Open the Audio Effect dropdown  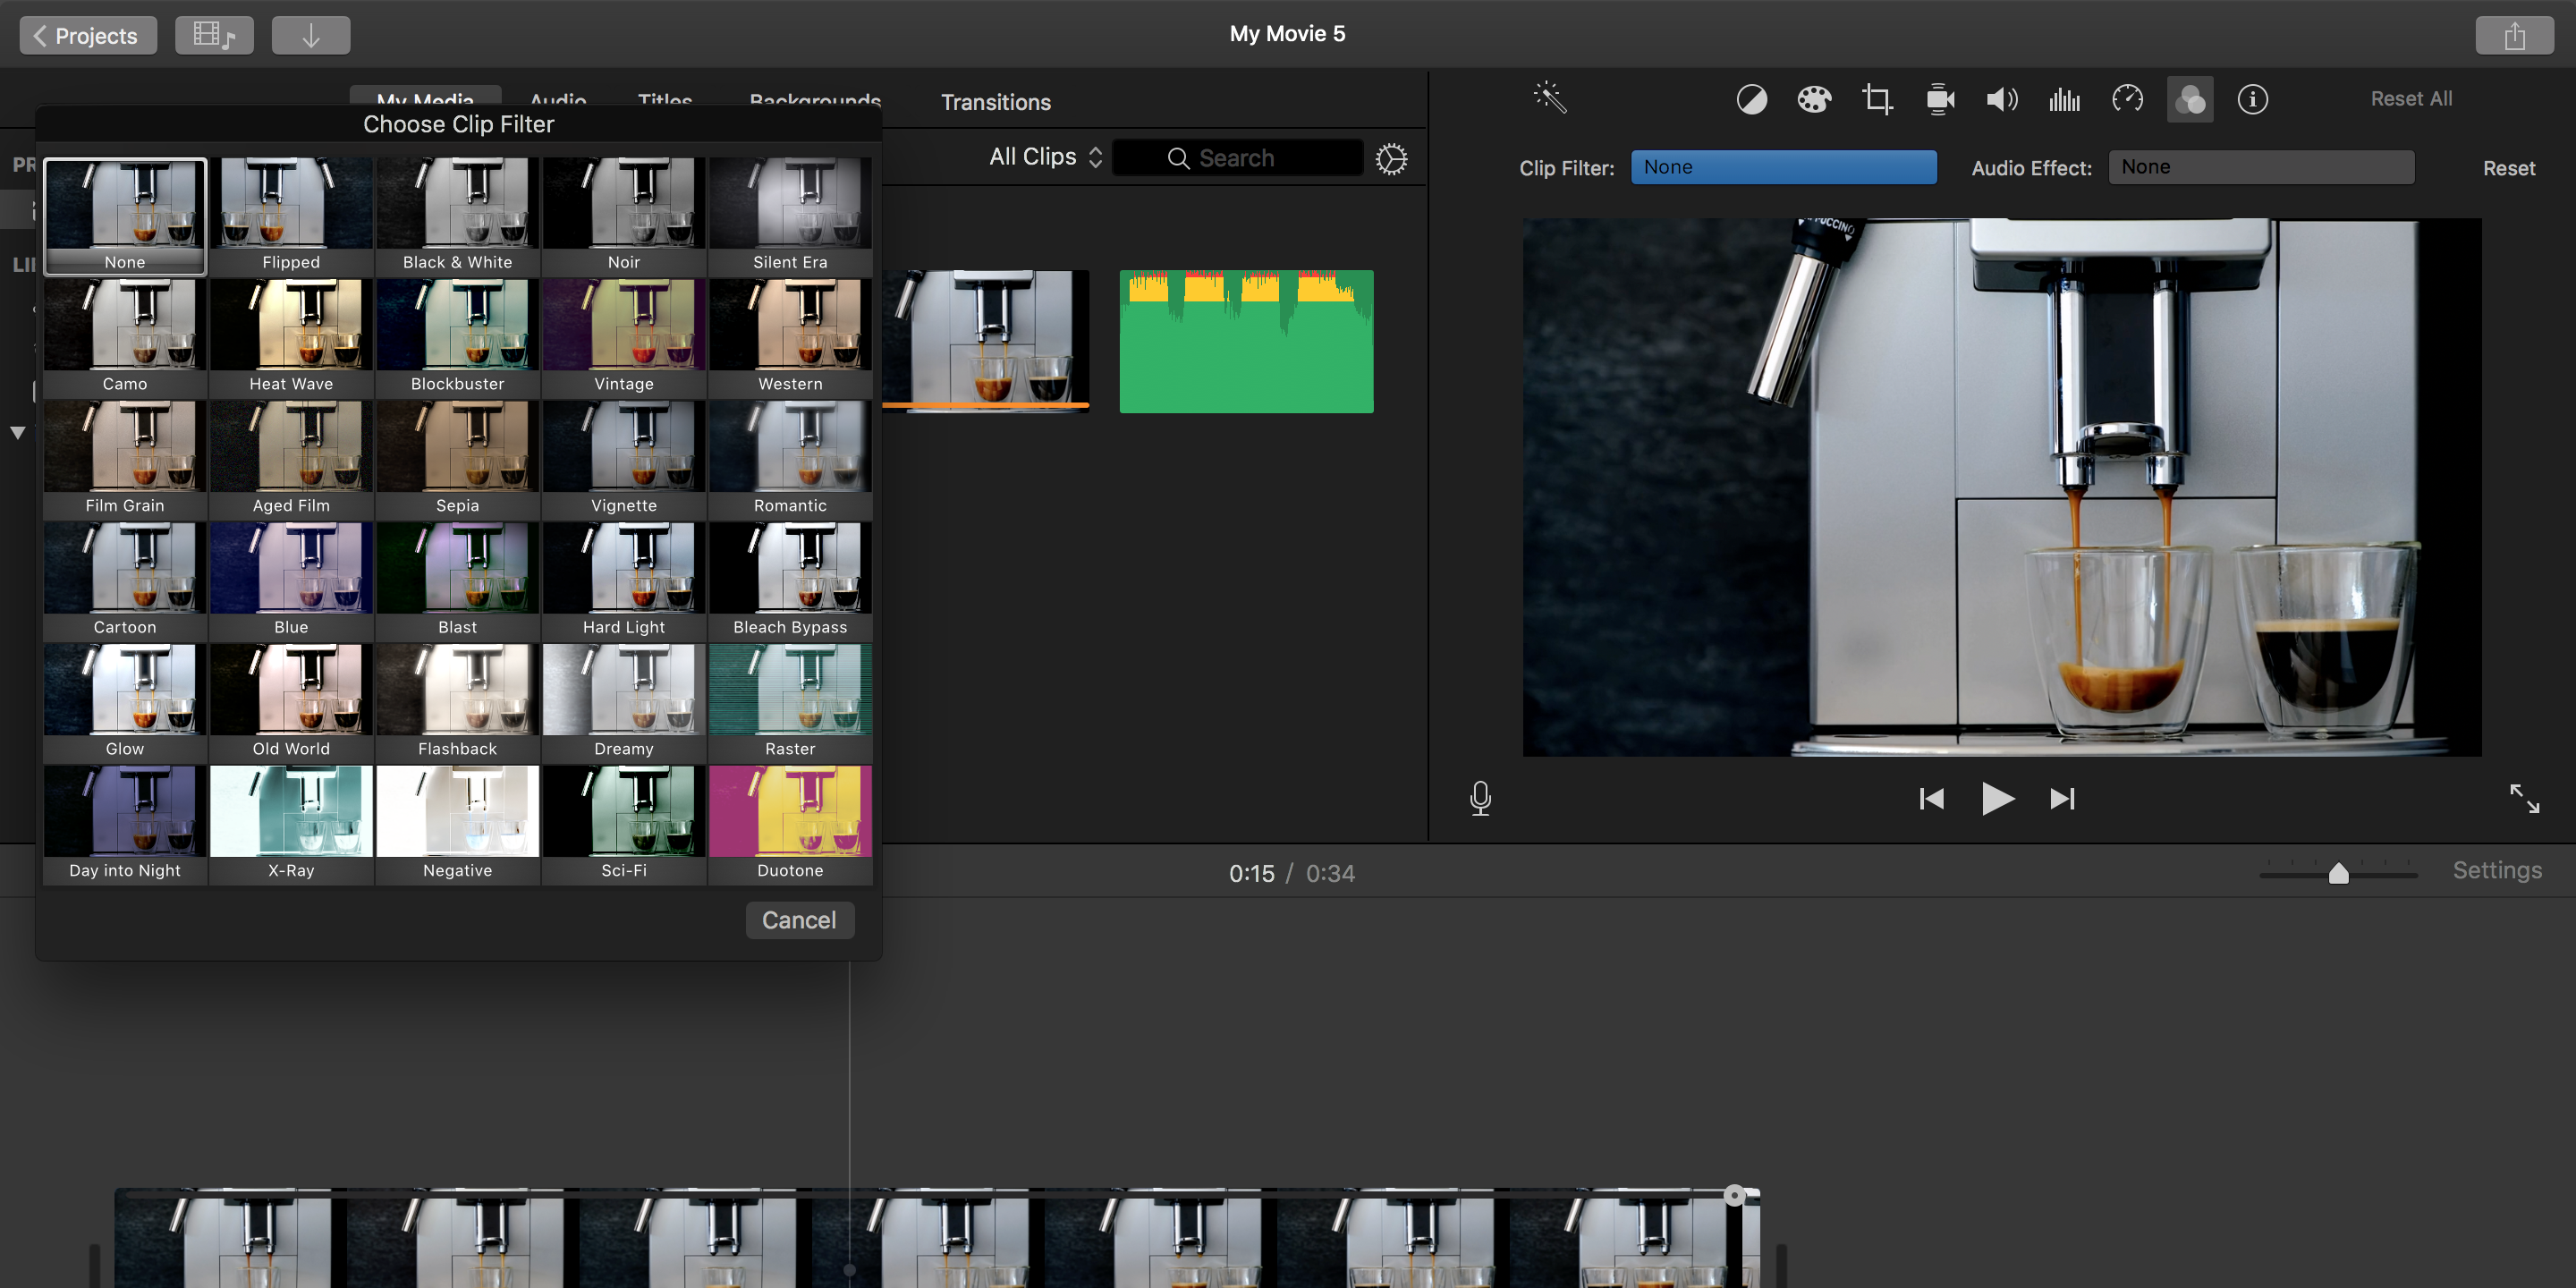tap(2261, 167)
